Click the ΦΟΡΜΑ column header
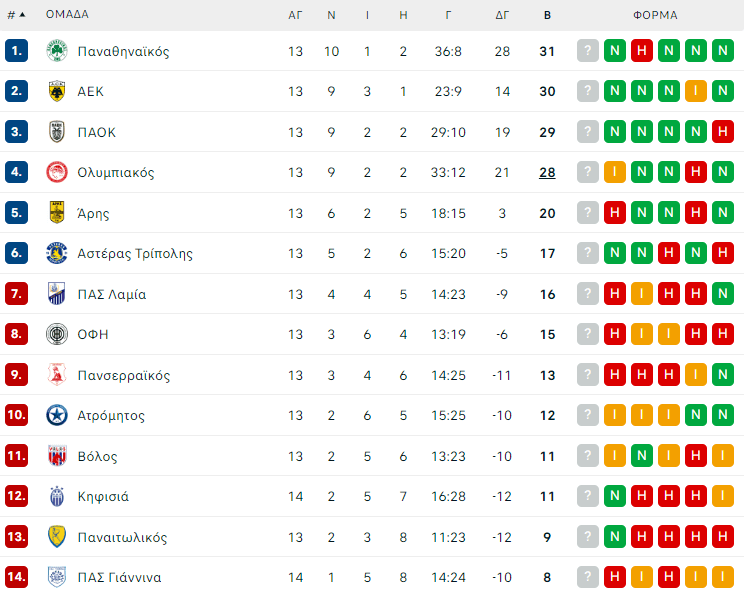Viewport: 744px width, 596px height. (655, 15)
